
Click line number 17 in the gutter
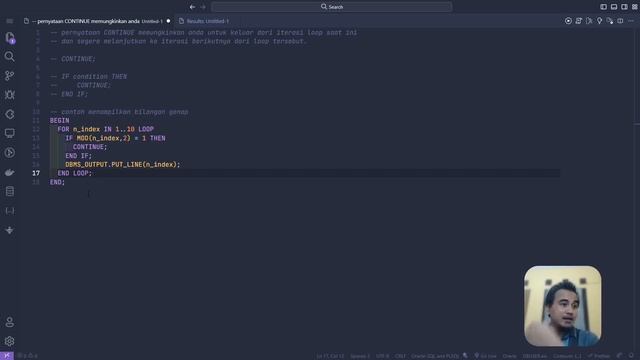pyautogui.click(x=36, y=173)
